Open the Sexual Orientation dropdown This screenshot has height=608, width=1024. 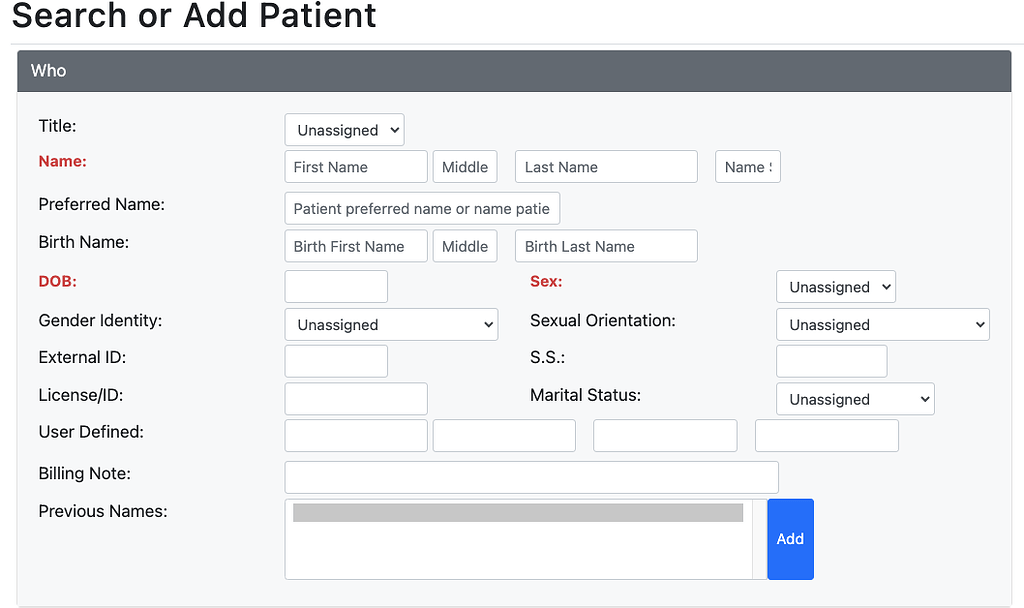point(882,324)
